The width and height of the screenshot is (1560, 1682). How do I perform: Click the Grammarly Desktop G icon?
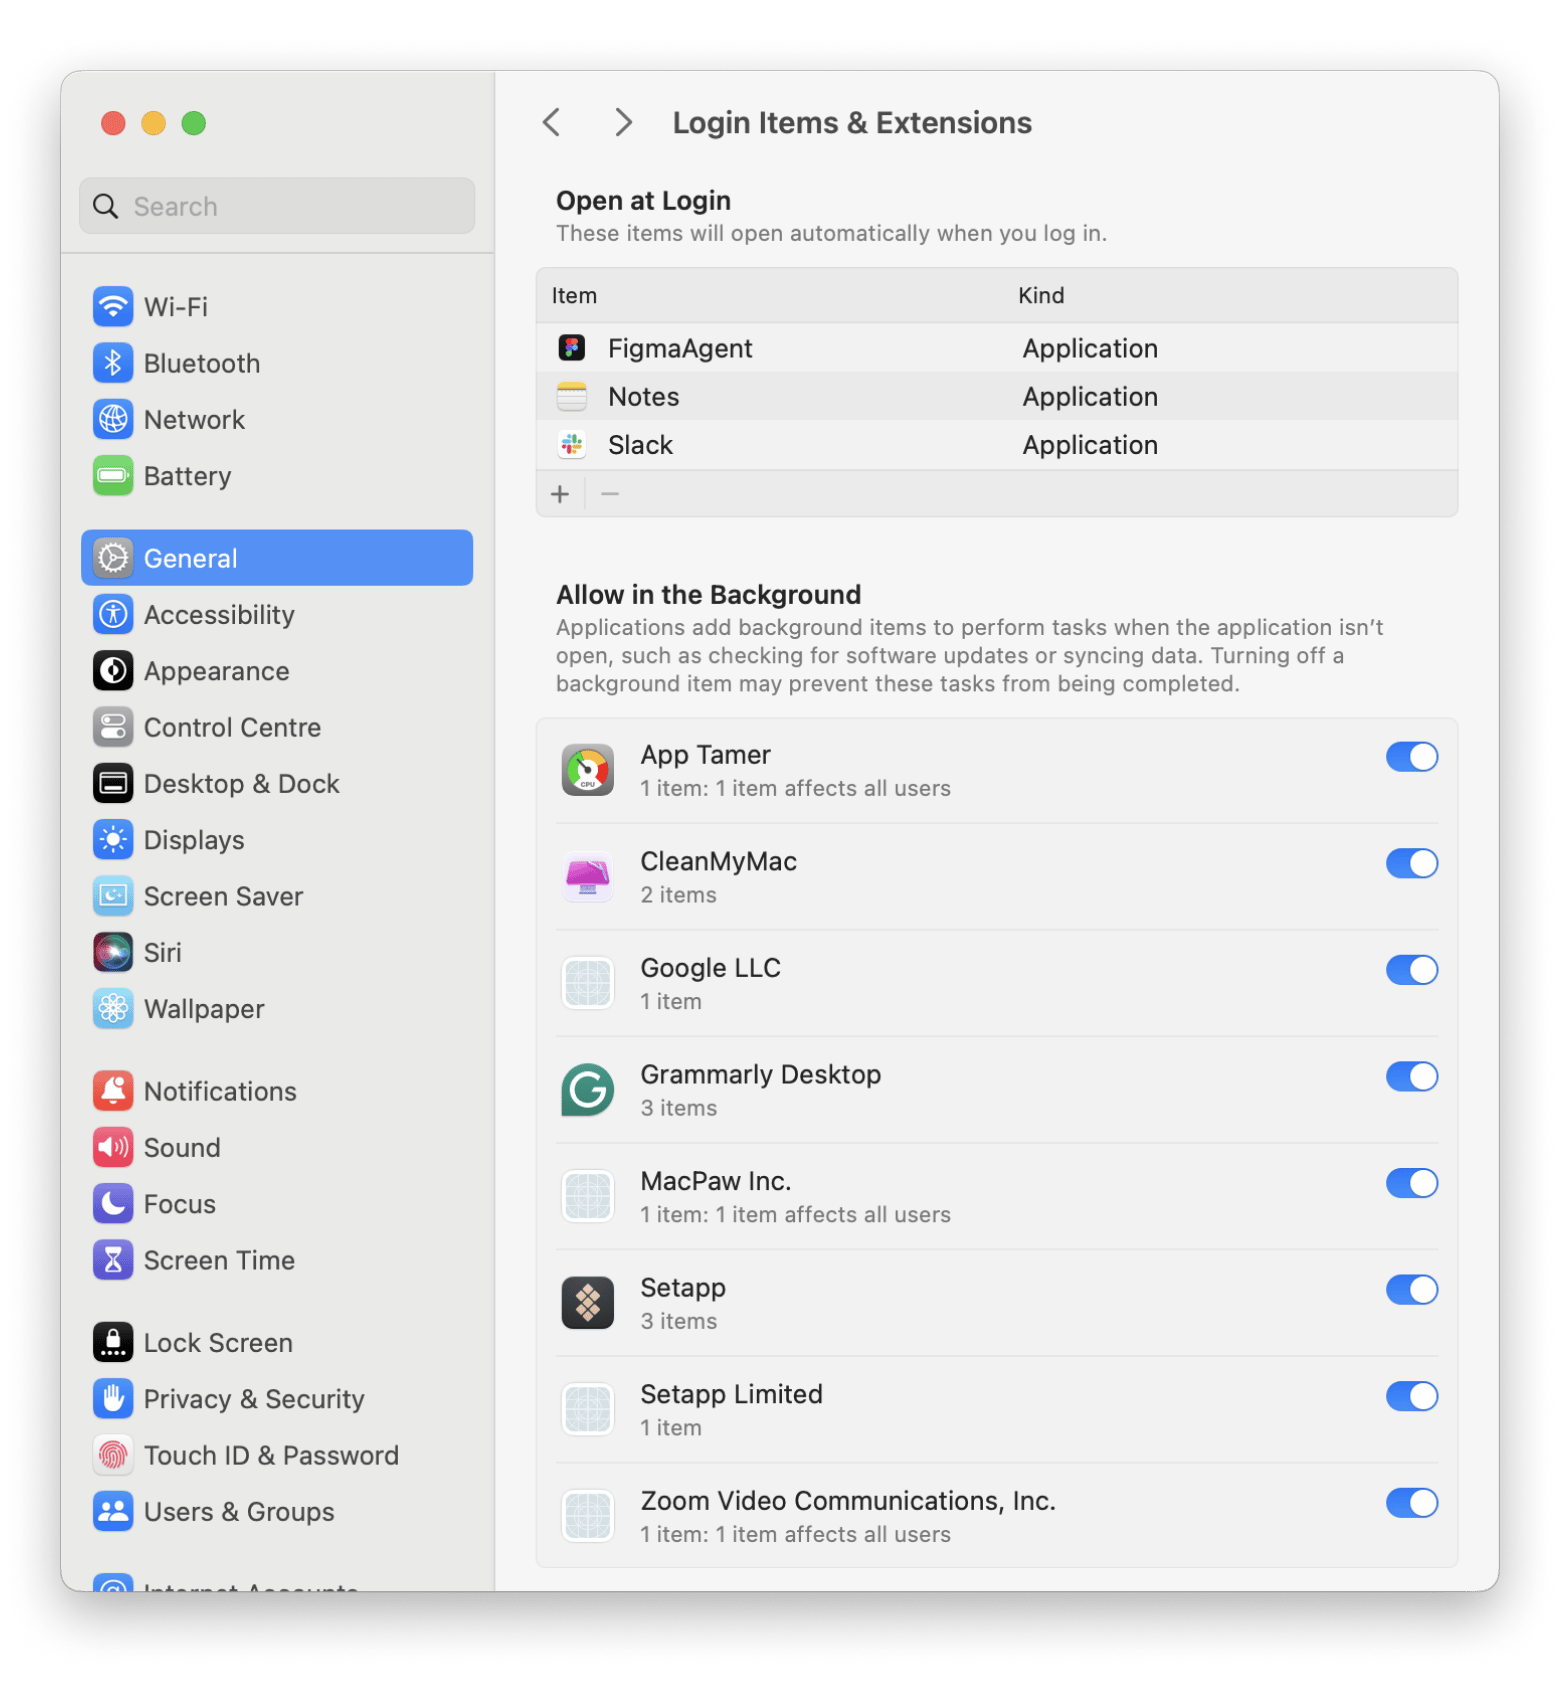click(x=588, y=1090)
